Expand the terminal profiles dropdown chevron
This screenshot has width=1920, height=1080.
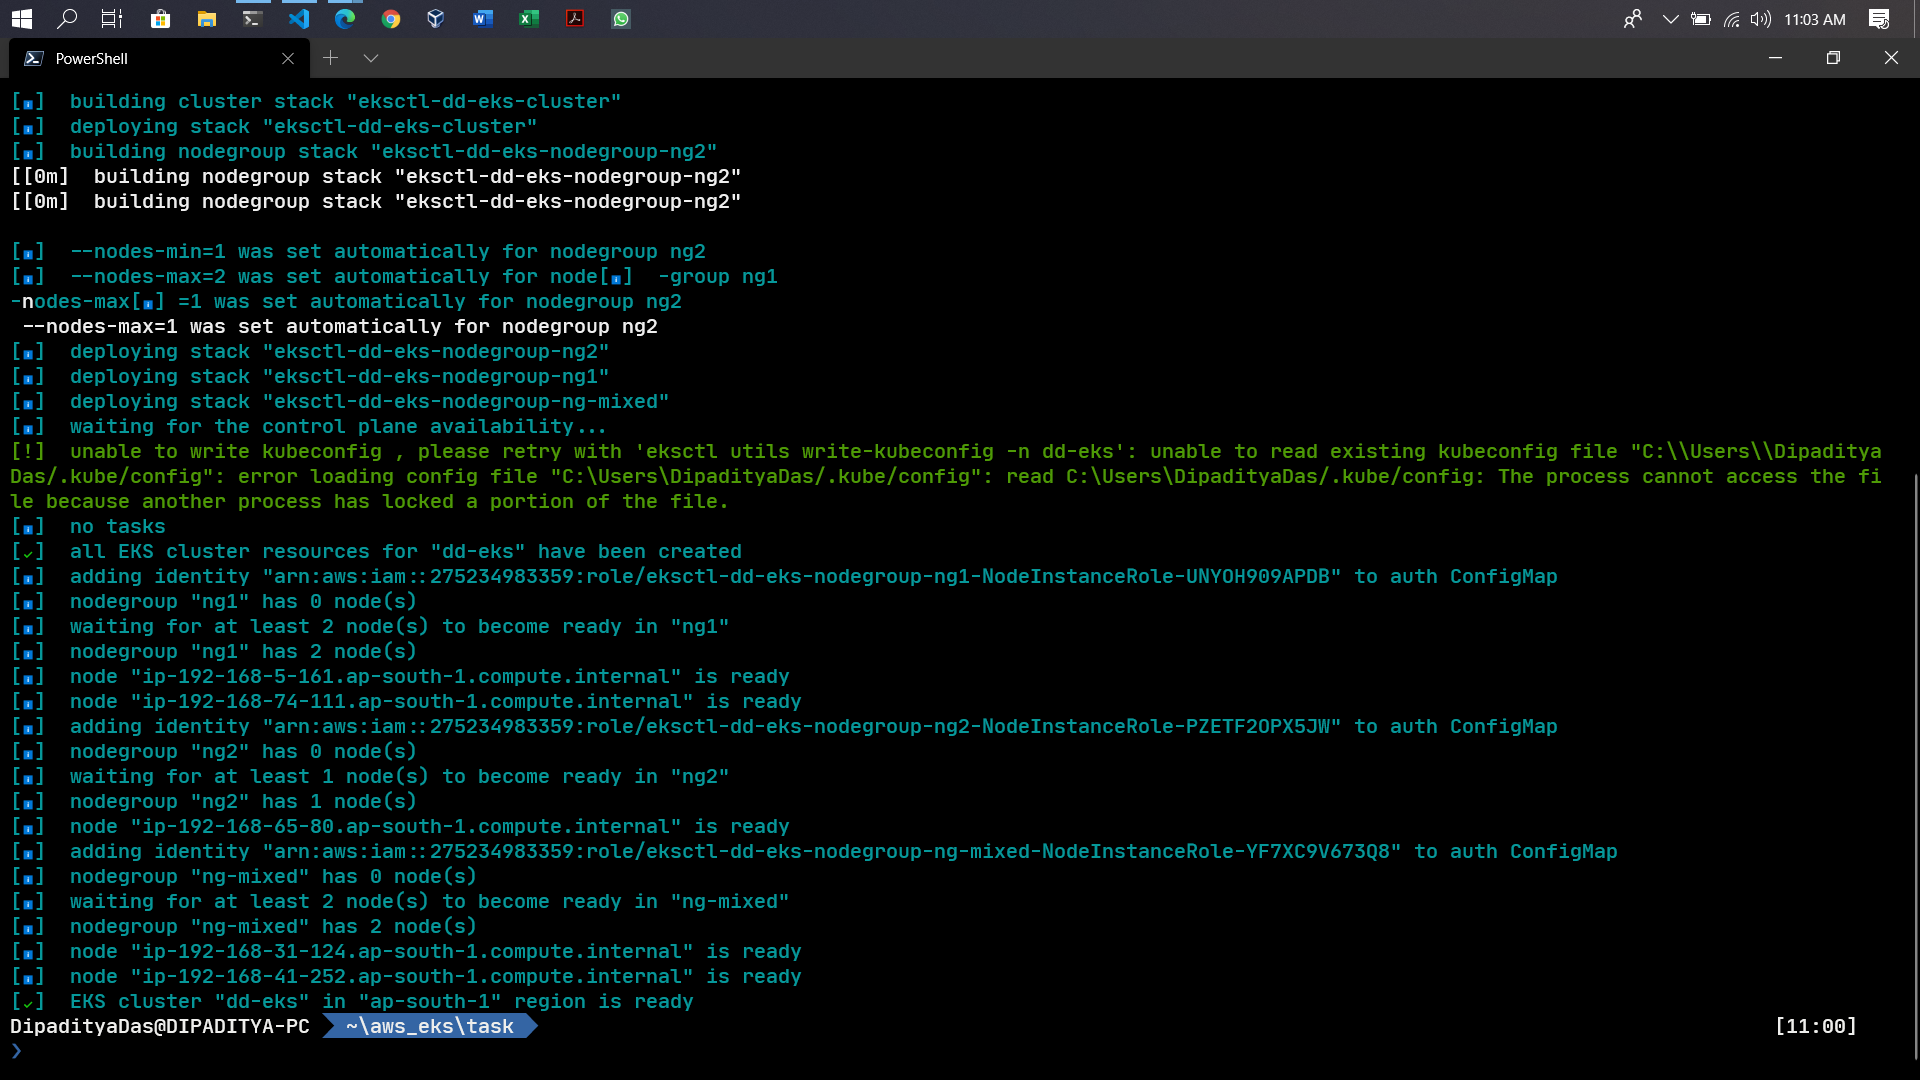point(371,58)
